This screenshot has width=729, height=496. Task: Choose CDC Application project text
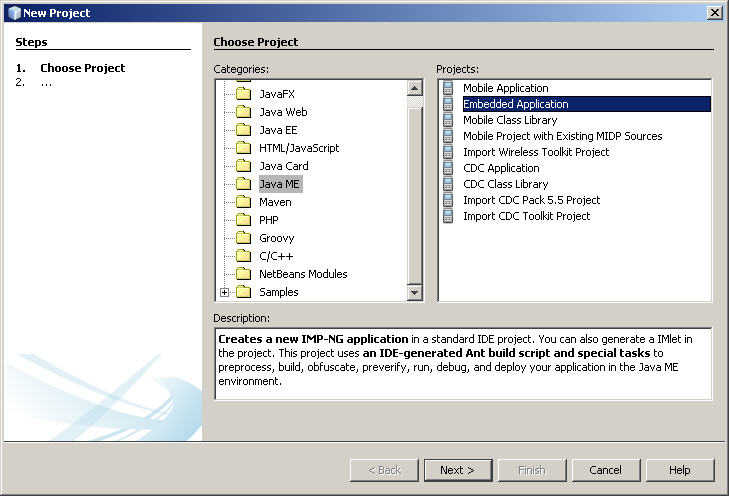point(501,168)
